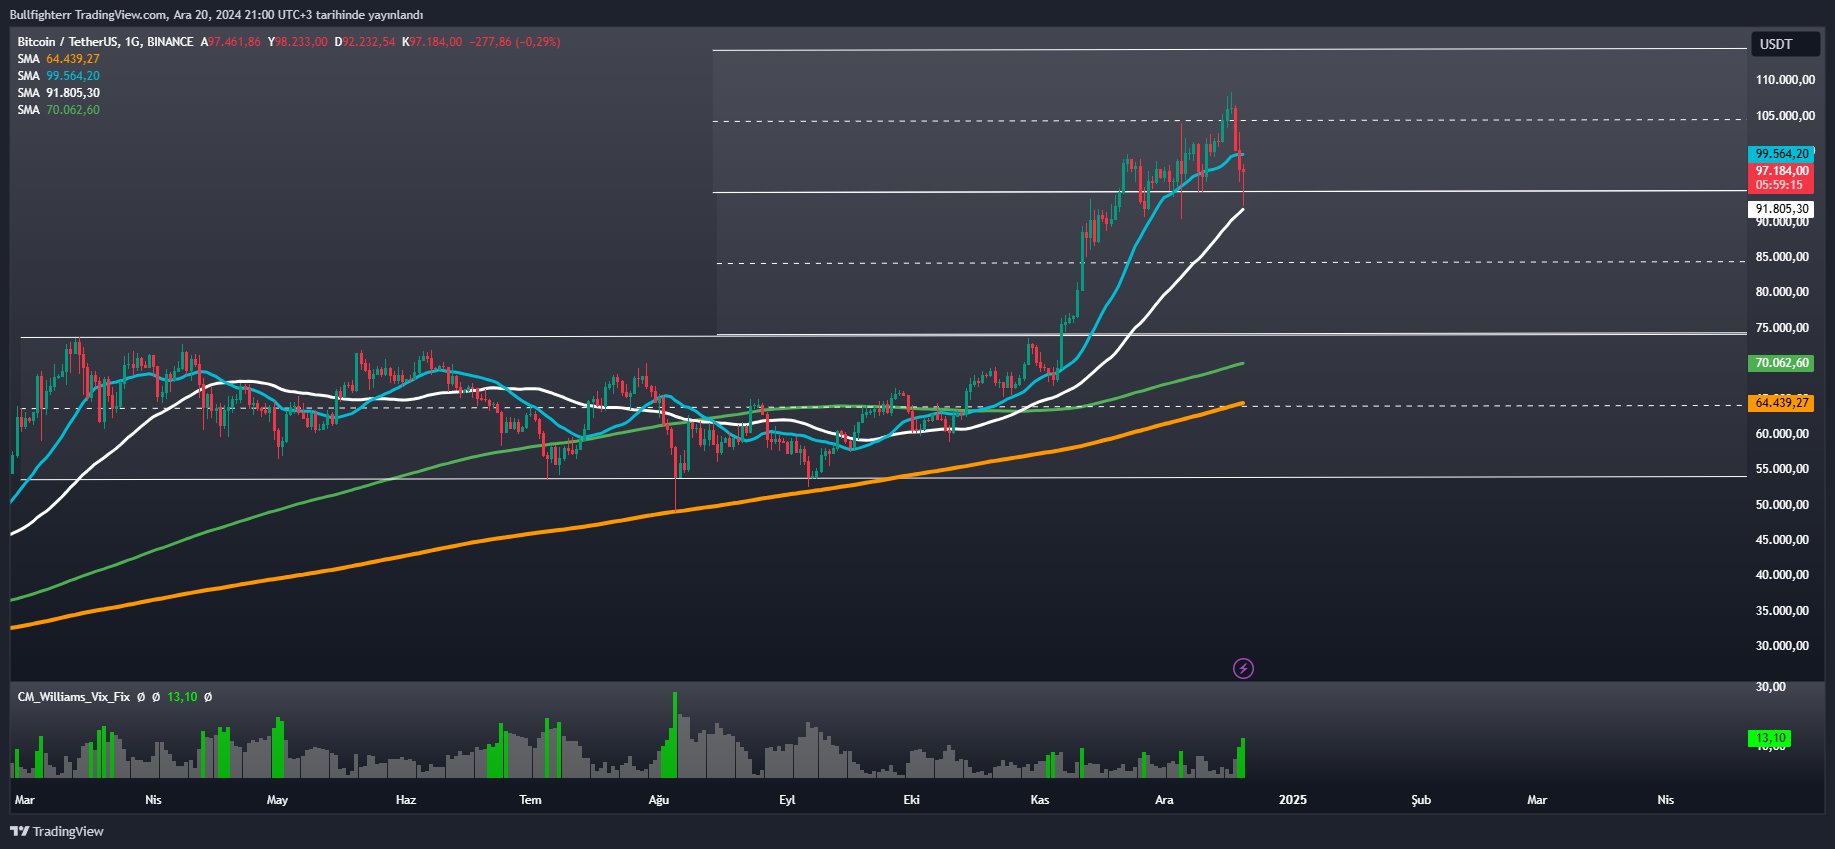This screenshot has width=1835, height=849.
Task: Click the CM_Williams_Vix_Fix indicator label
Action: tap(74, 697)
